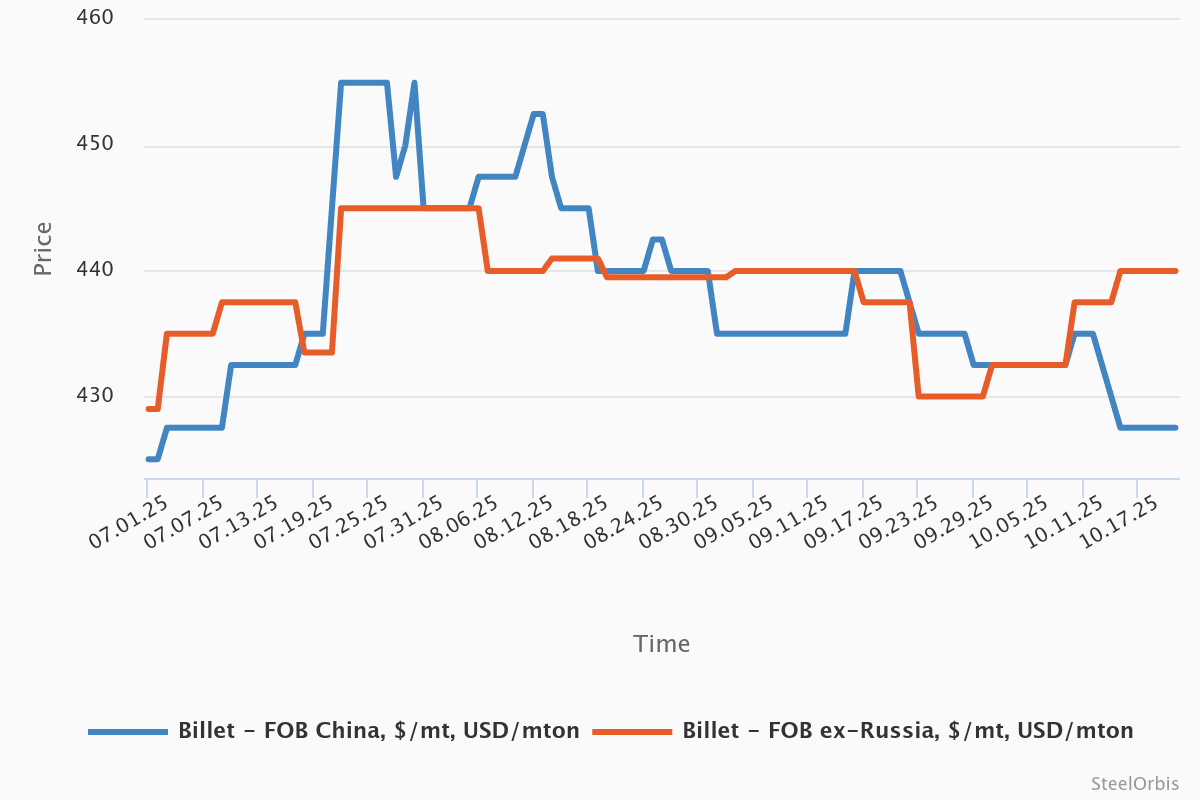The width and height of the screenshot is (1200, 800).
Task: Toggle the Billet FOB China legend entry
Action: [378, 730]
